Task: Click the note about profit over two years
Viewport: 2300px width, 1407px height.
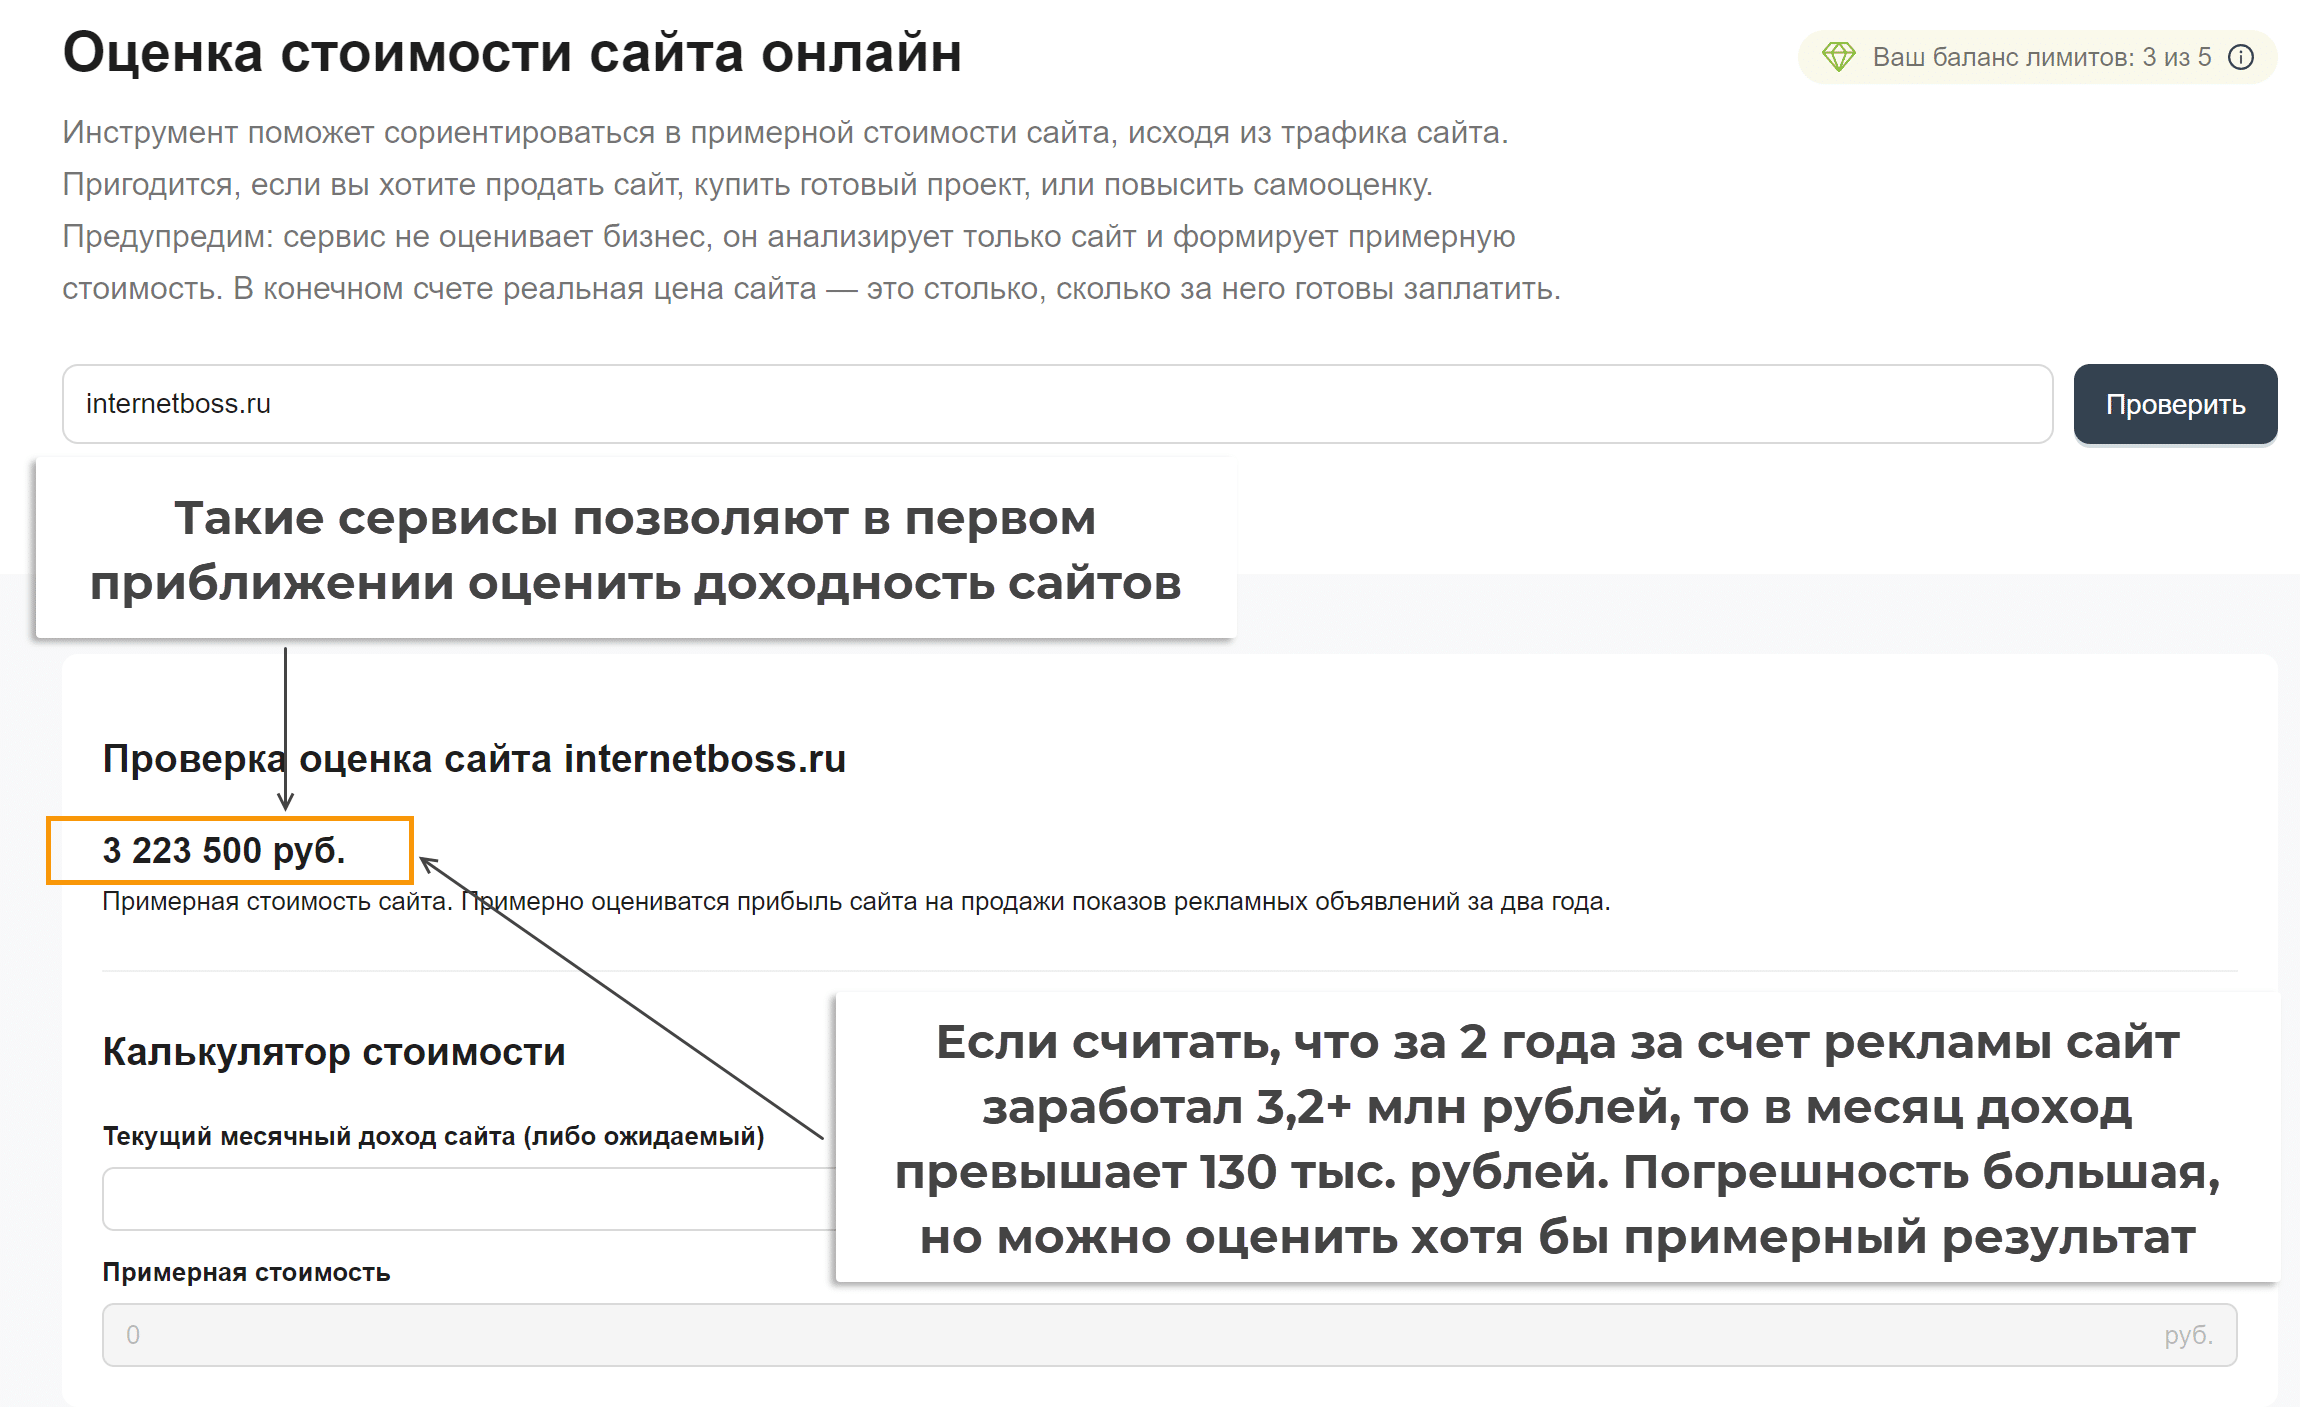Action: (x=856, y=902)
